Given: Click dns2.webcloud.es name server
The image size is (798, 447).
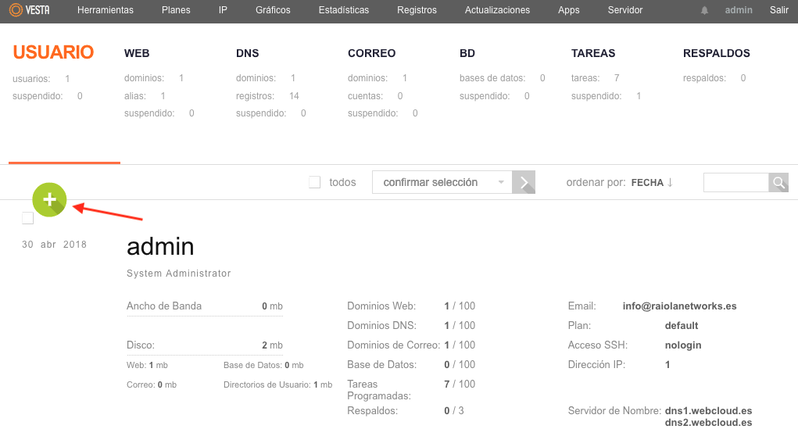Looking at the screenshot, I should click(x=708, y=423).
